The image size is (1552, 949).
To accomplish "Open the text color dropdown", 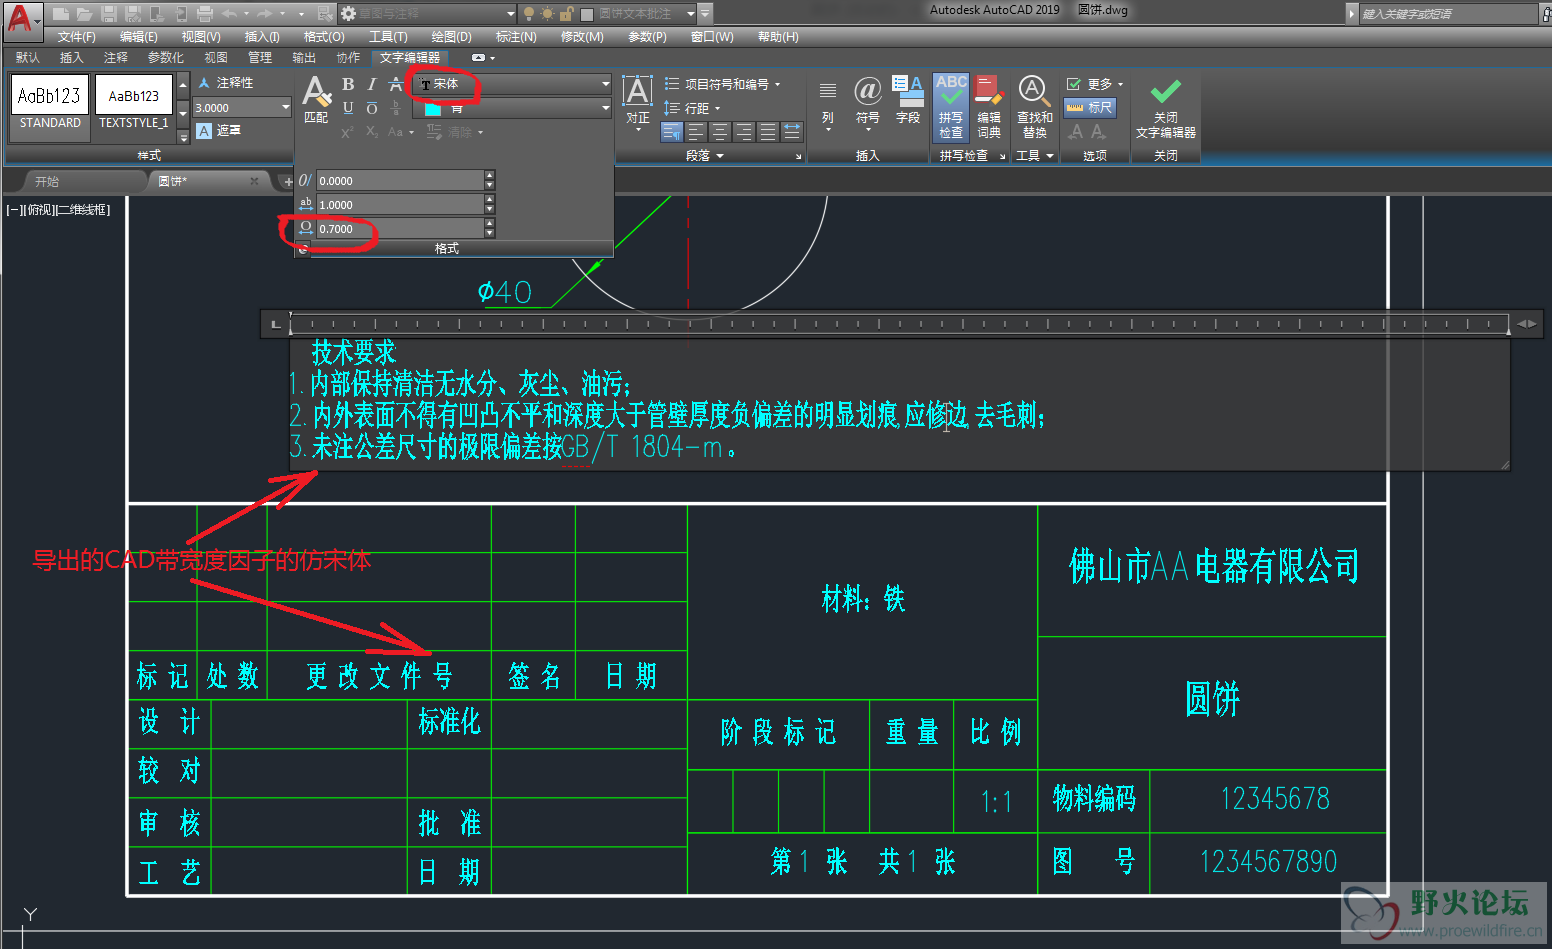I will [x=513, y=108].
